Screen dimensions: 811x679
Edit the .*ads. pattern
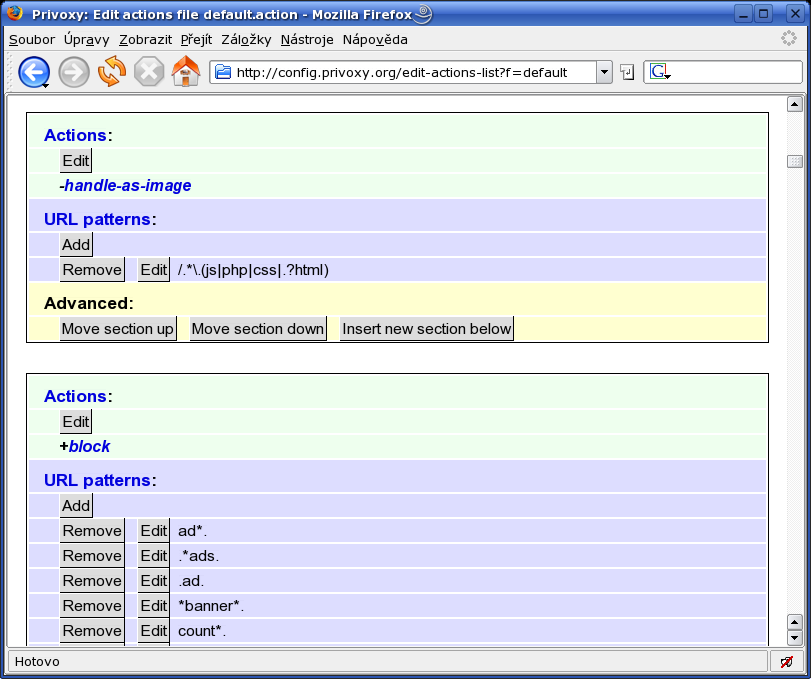tap(154, 556)
